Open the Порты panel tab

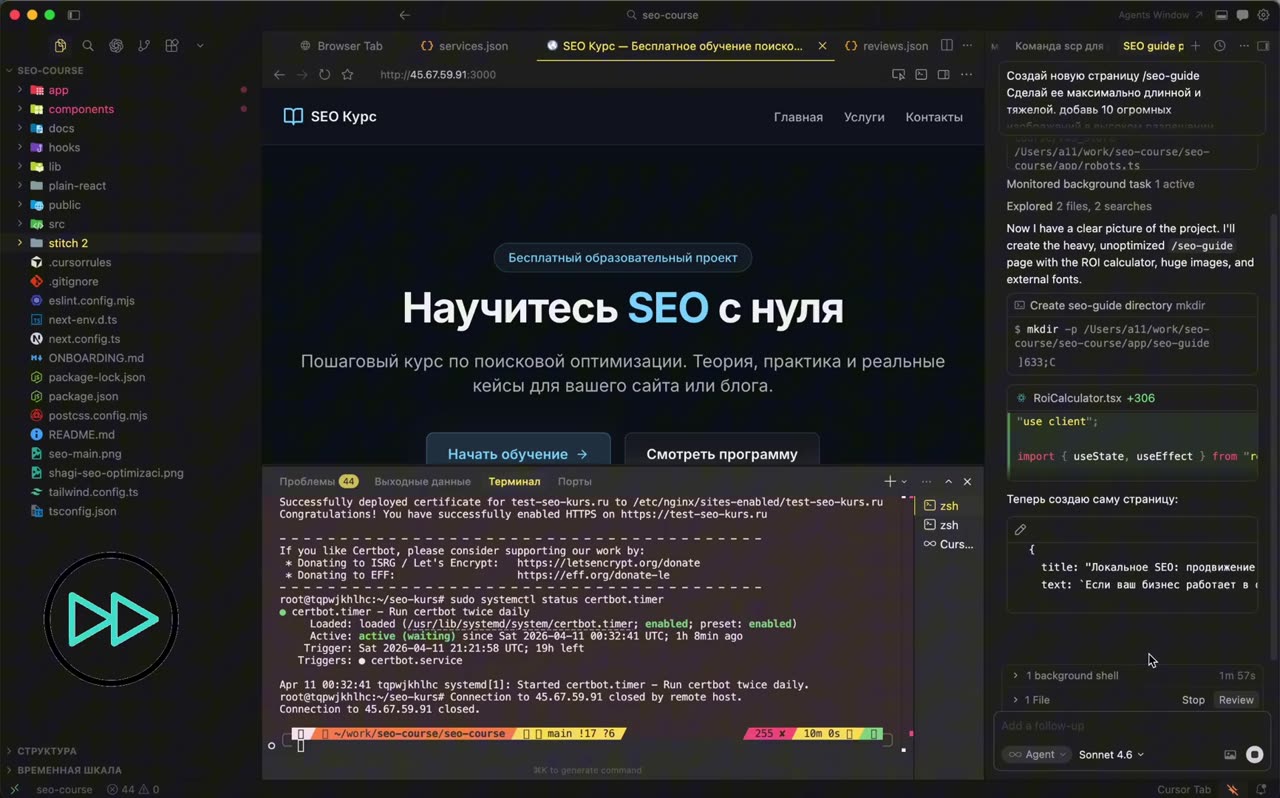(x=574, y=482)
